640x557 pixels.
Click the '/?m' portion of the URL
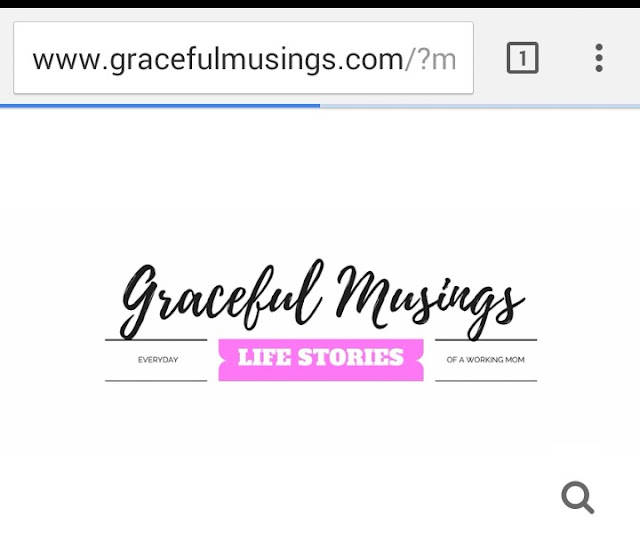tap(430, 60)
